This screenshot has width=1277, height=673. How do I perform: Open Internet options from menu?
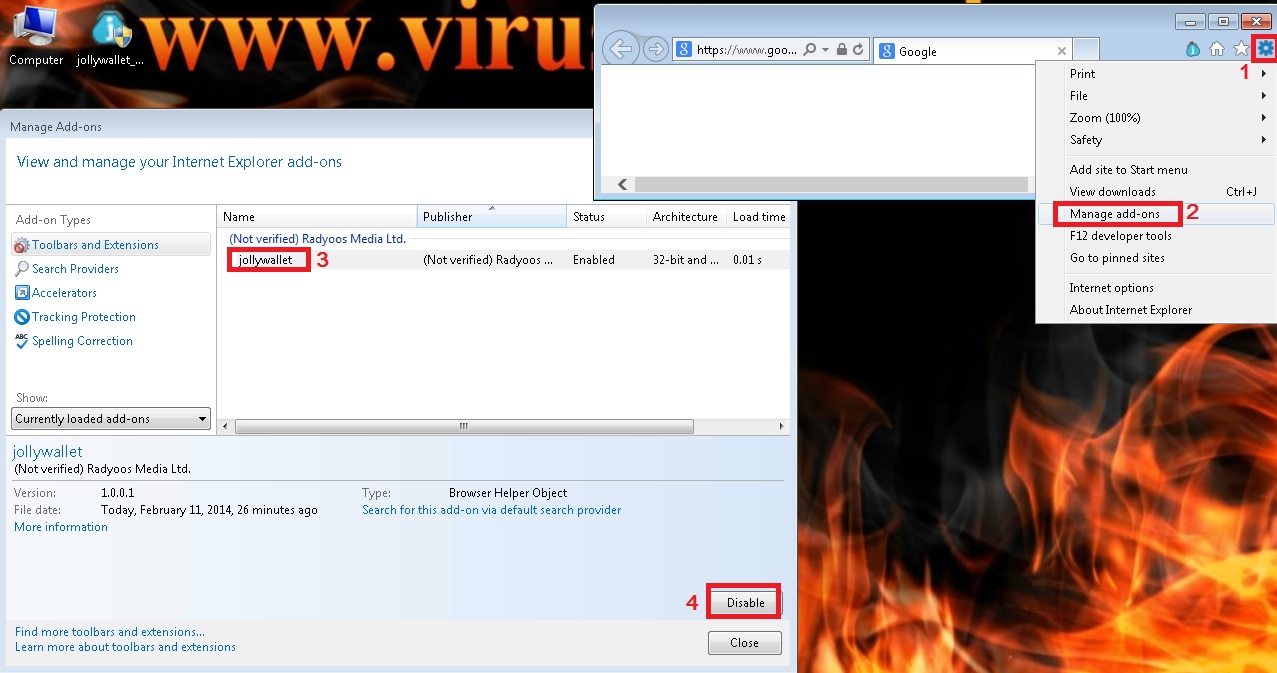point(1156,288)
